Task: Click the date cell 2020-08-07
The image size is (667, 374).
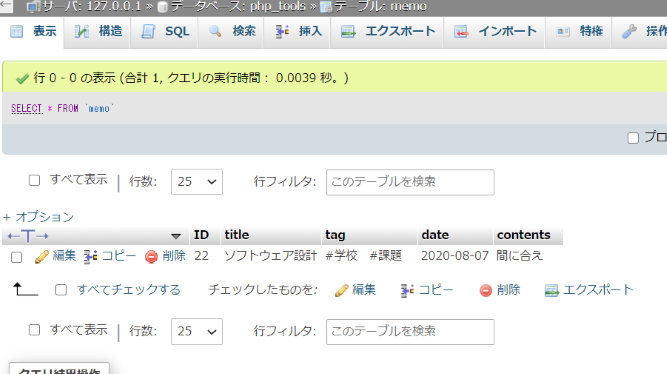Action: (x=455, y=256)
